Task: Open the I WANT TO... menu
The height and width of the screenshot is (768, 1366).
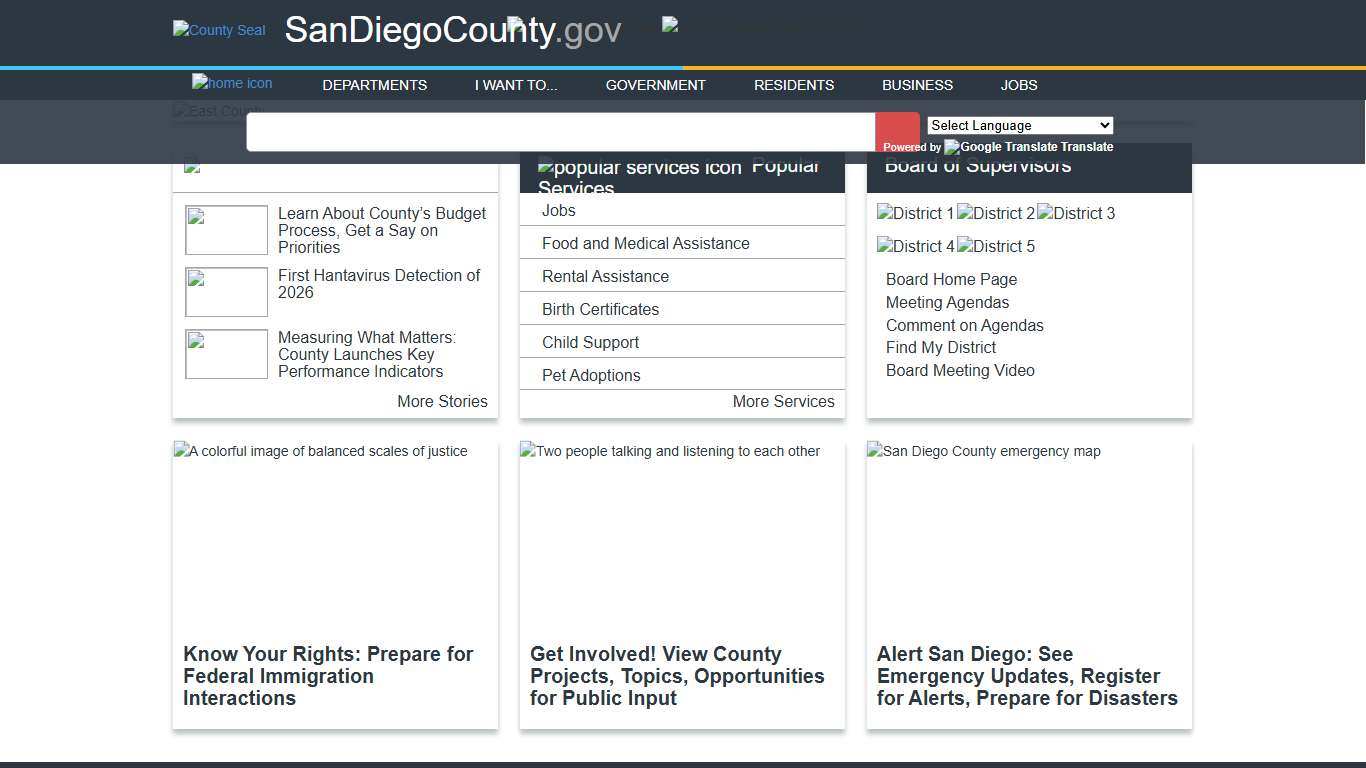Action: click(x=515, y=85)
